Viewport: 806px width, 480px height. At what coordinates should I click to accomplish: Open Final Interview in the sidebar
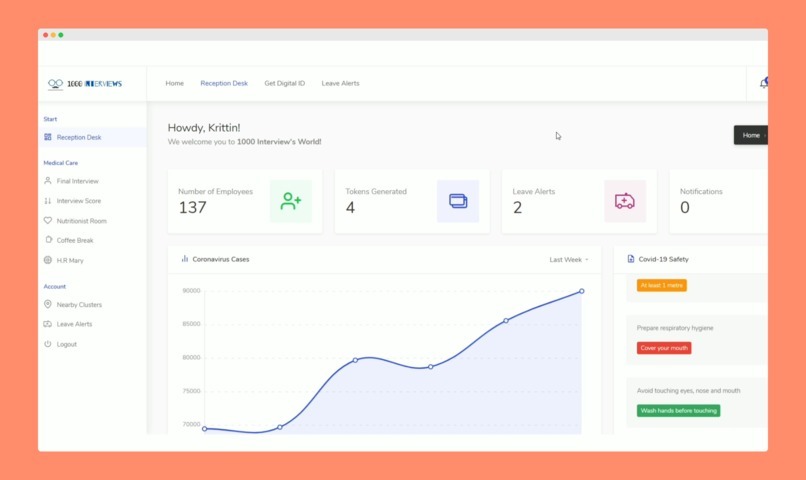tap(78, 181)
